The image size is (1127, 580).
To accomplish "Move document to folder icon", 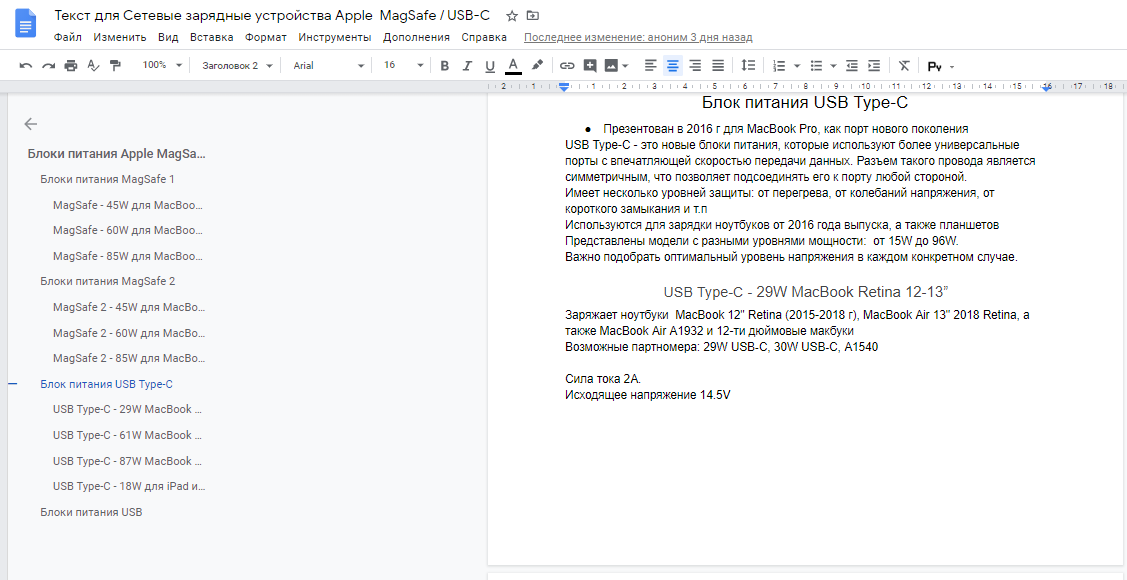I will 532,16.
